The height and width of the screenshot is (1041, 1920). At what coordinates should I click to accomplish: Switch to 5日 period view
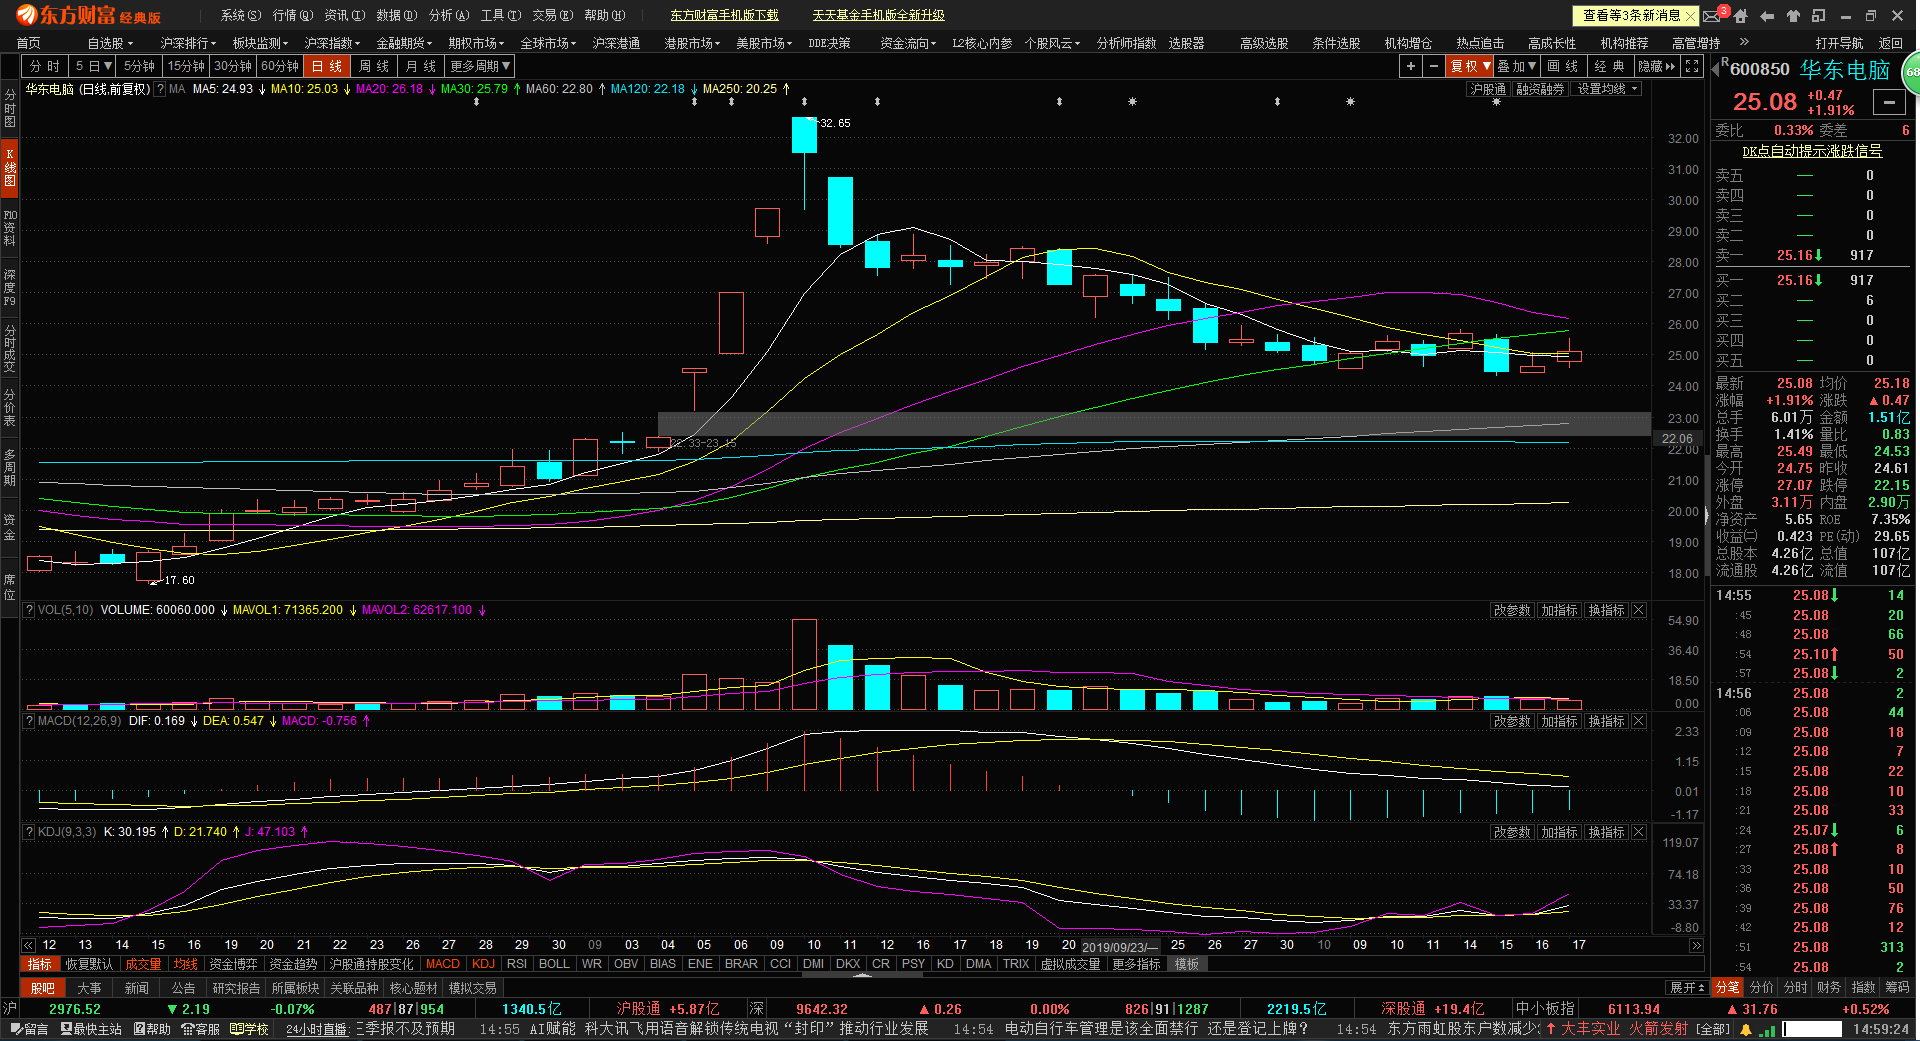[x=94, y=66]
